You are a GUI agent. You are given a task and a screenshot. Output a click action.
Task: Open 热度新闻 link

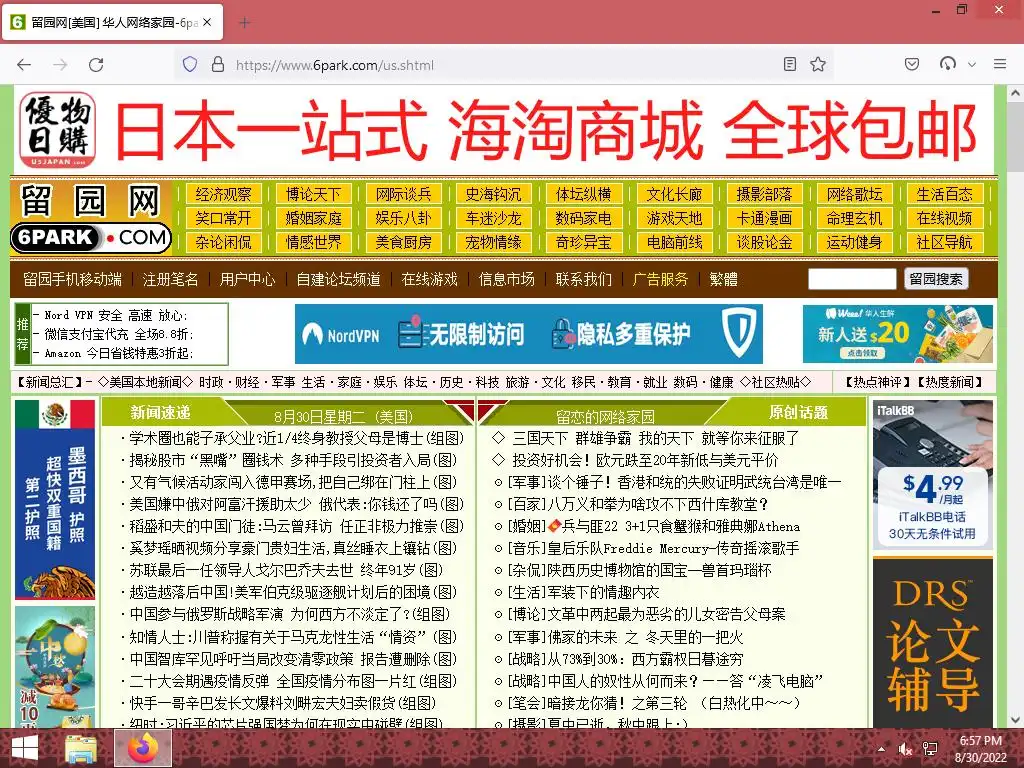click(950, 382)
